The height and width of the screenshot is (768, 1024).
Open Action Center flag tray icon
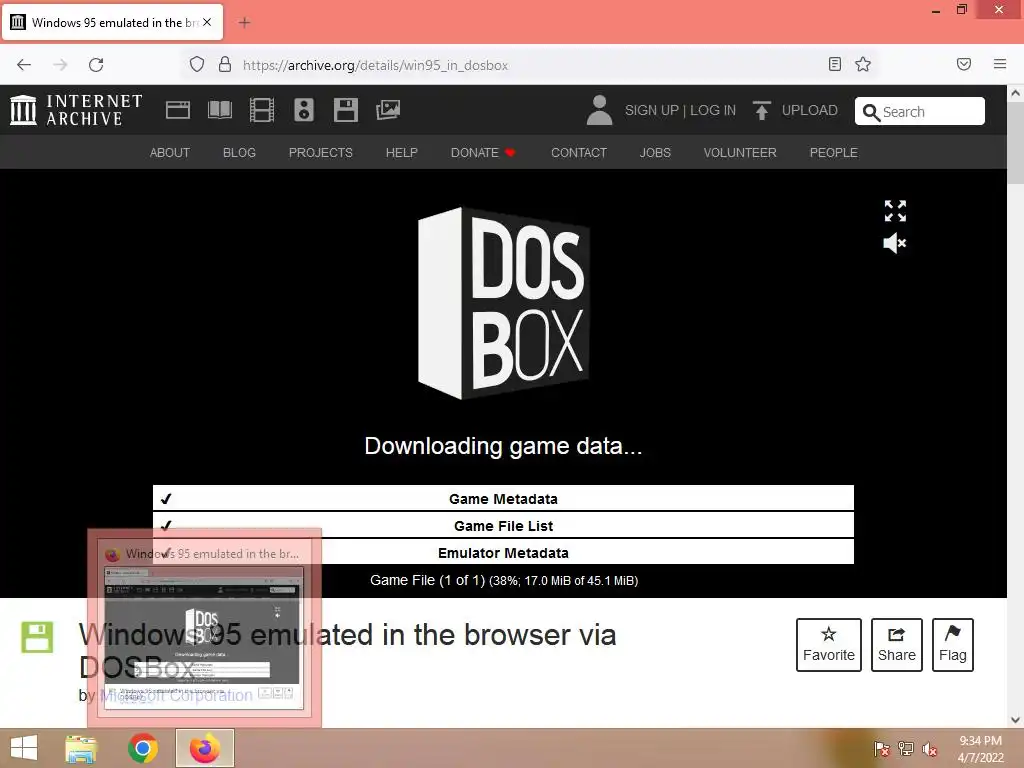(x=881, y=748)
